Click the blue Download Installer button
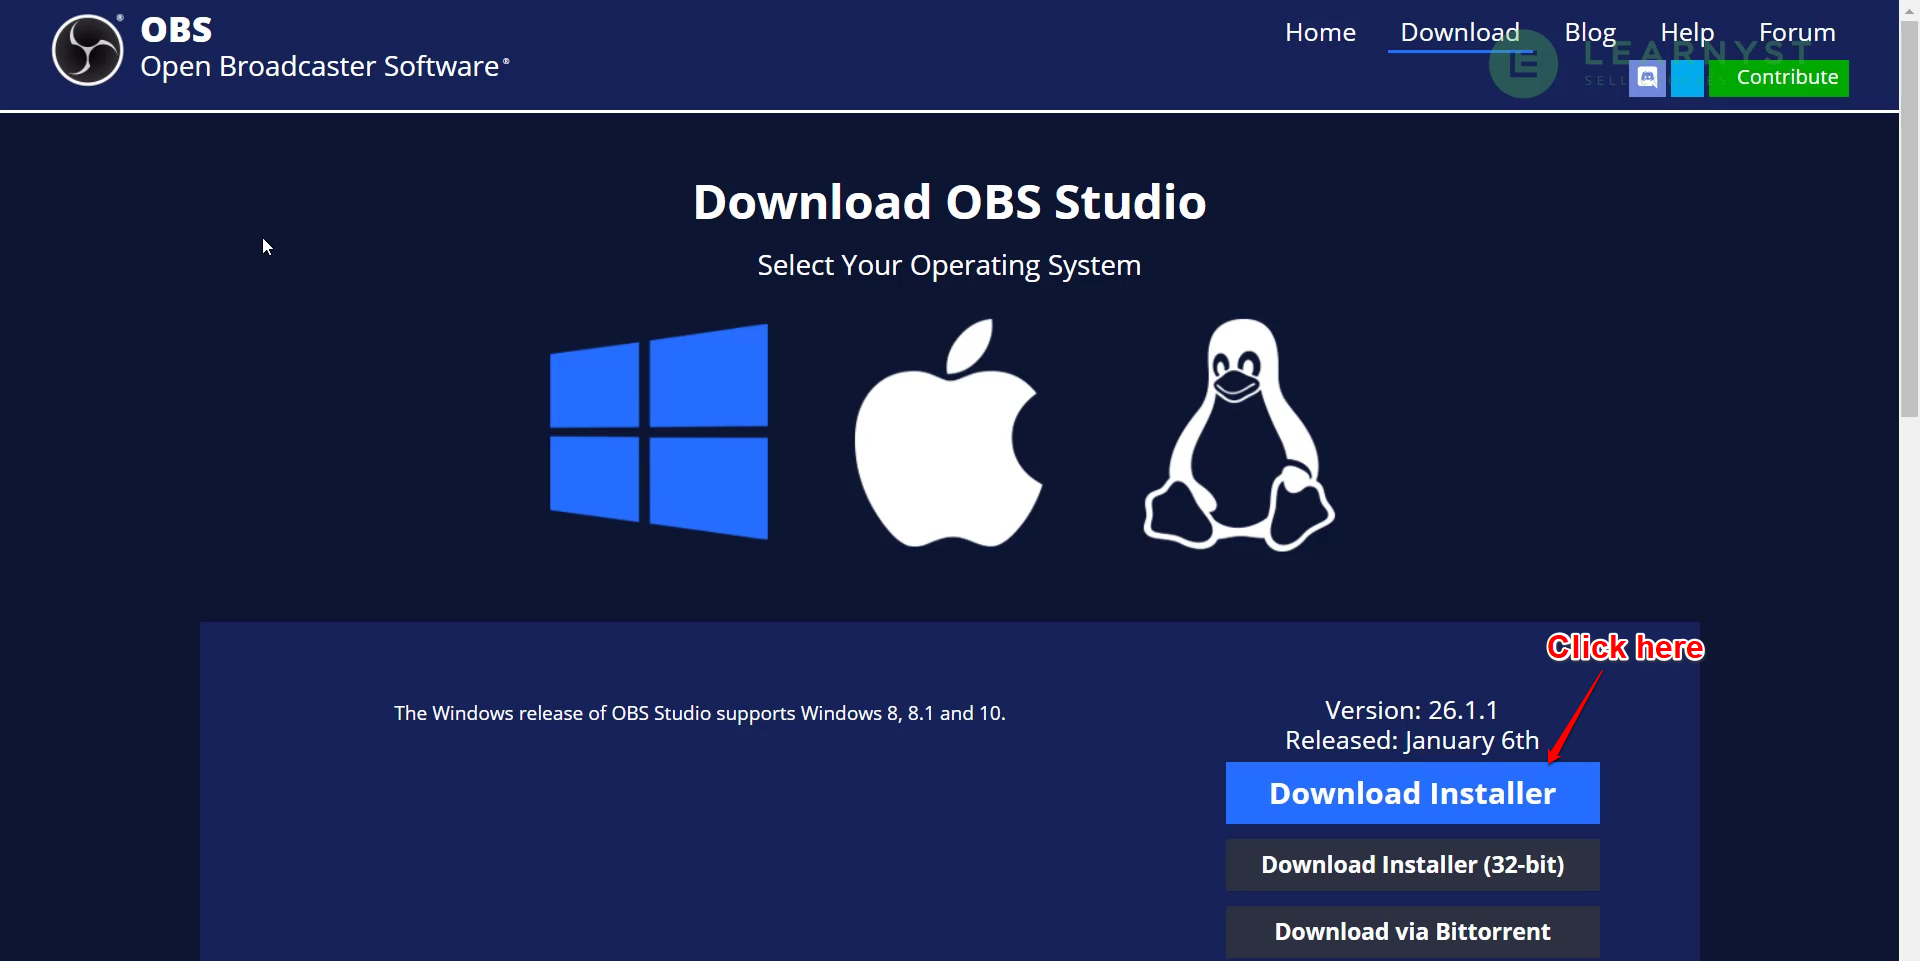The height and width of the screenshot is (961, 1920). tap(1412, 793)
